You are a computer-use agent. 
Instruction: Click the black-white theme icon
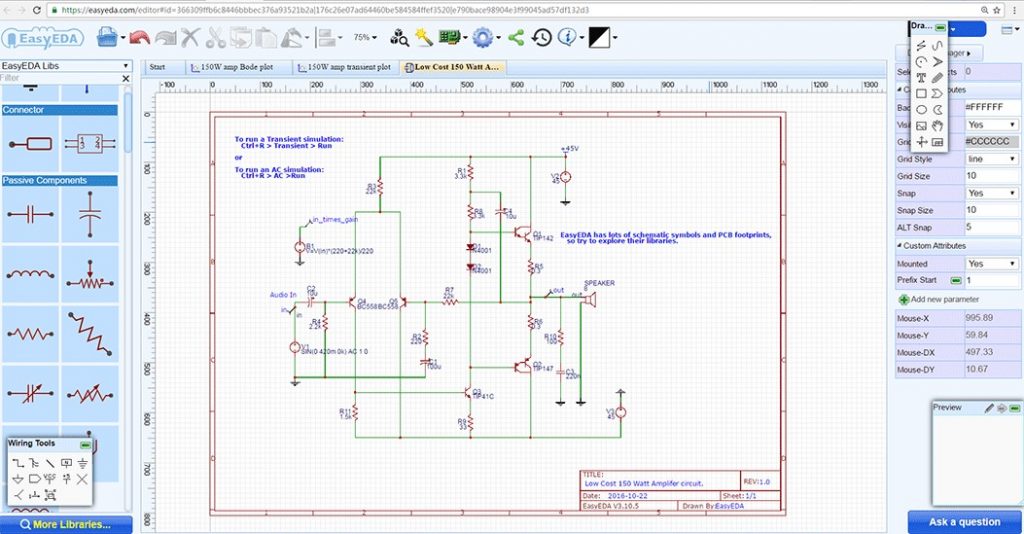pyautogui.click(x=600, y=38)
